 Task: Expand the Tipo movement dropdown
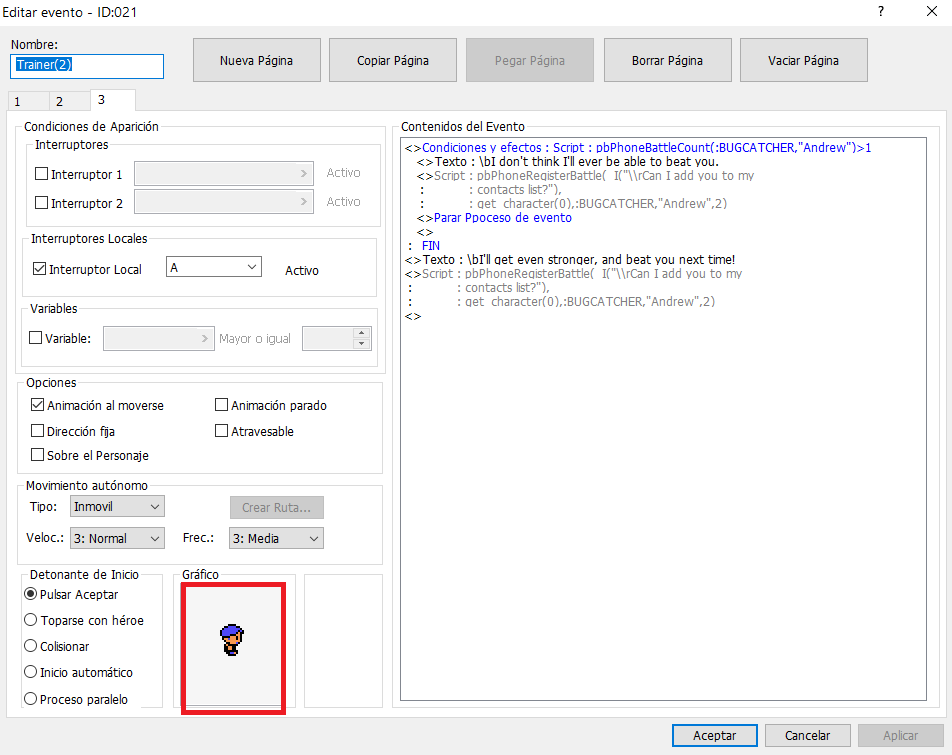pos(116,507)
